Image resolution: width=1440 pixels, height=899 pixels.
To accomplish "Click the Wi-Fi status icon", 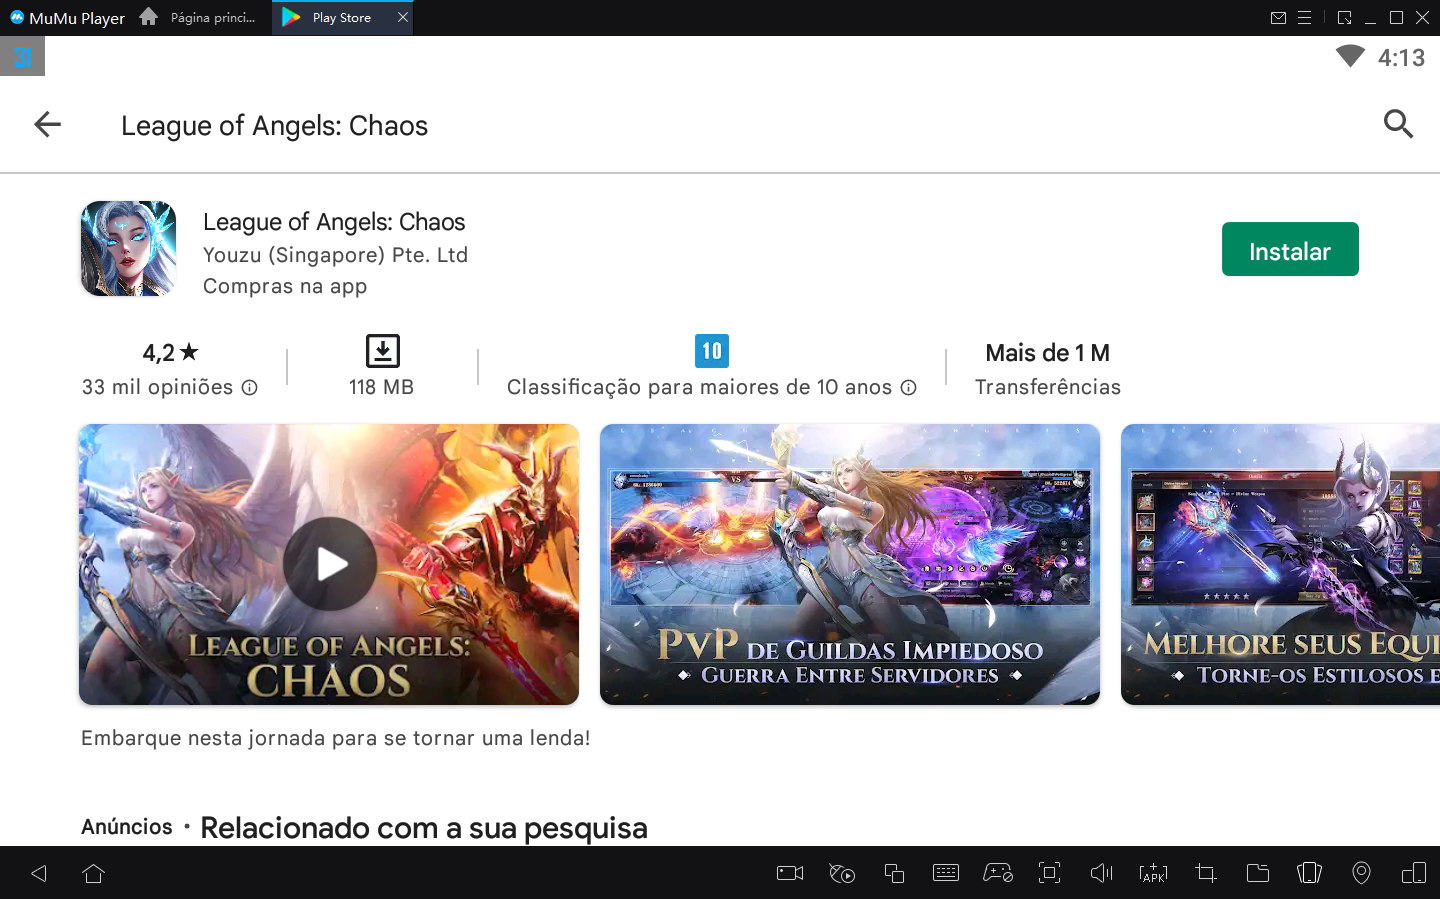I will tap(1350, 56).
